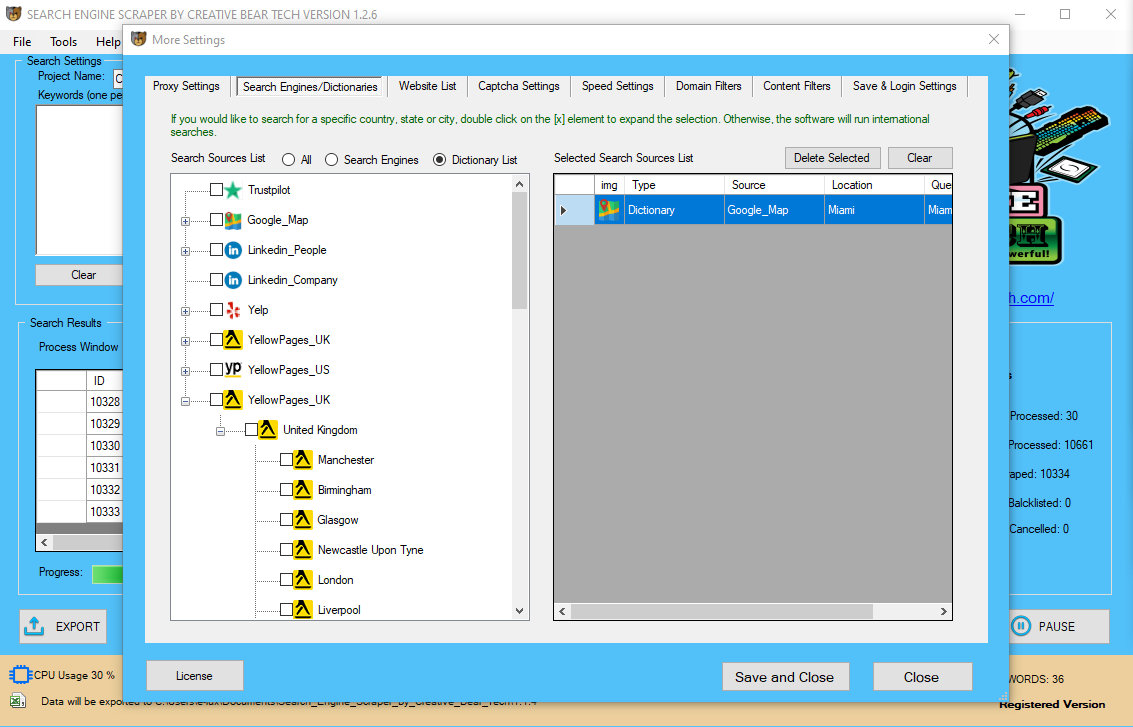Switch to the Speed Settings tab
Viewport: 1133px width, 727px height.
(x=618, y=86)
